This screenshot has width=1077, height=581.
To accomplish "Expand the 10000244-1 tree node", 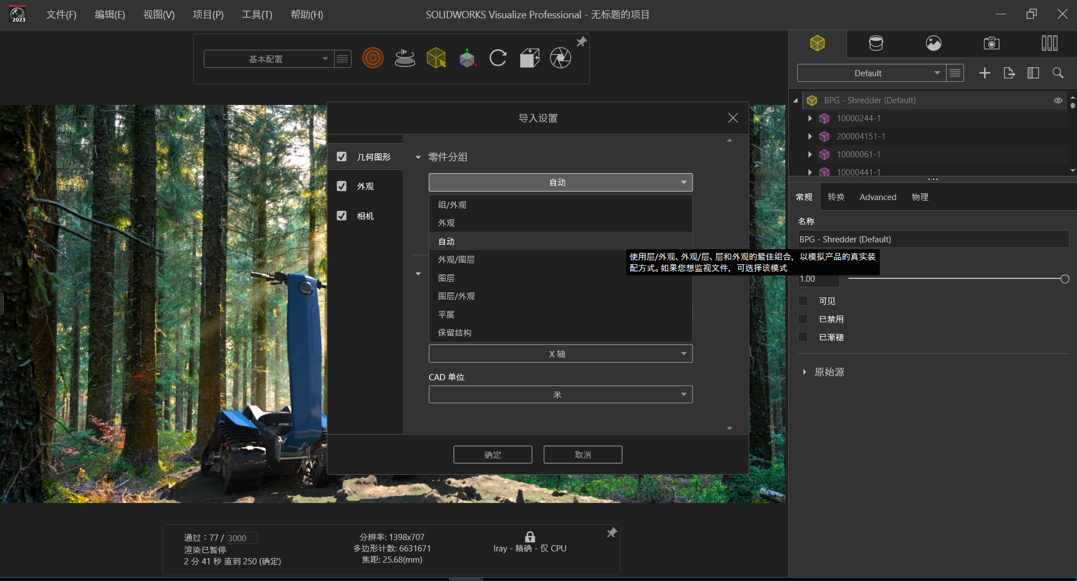I will (810, 118).
